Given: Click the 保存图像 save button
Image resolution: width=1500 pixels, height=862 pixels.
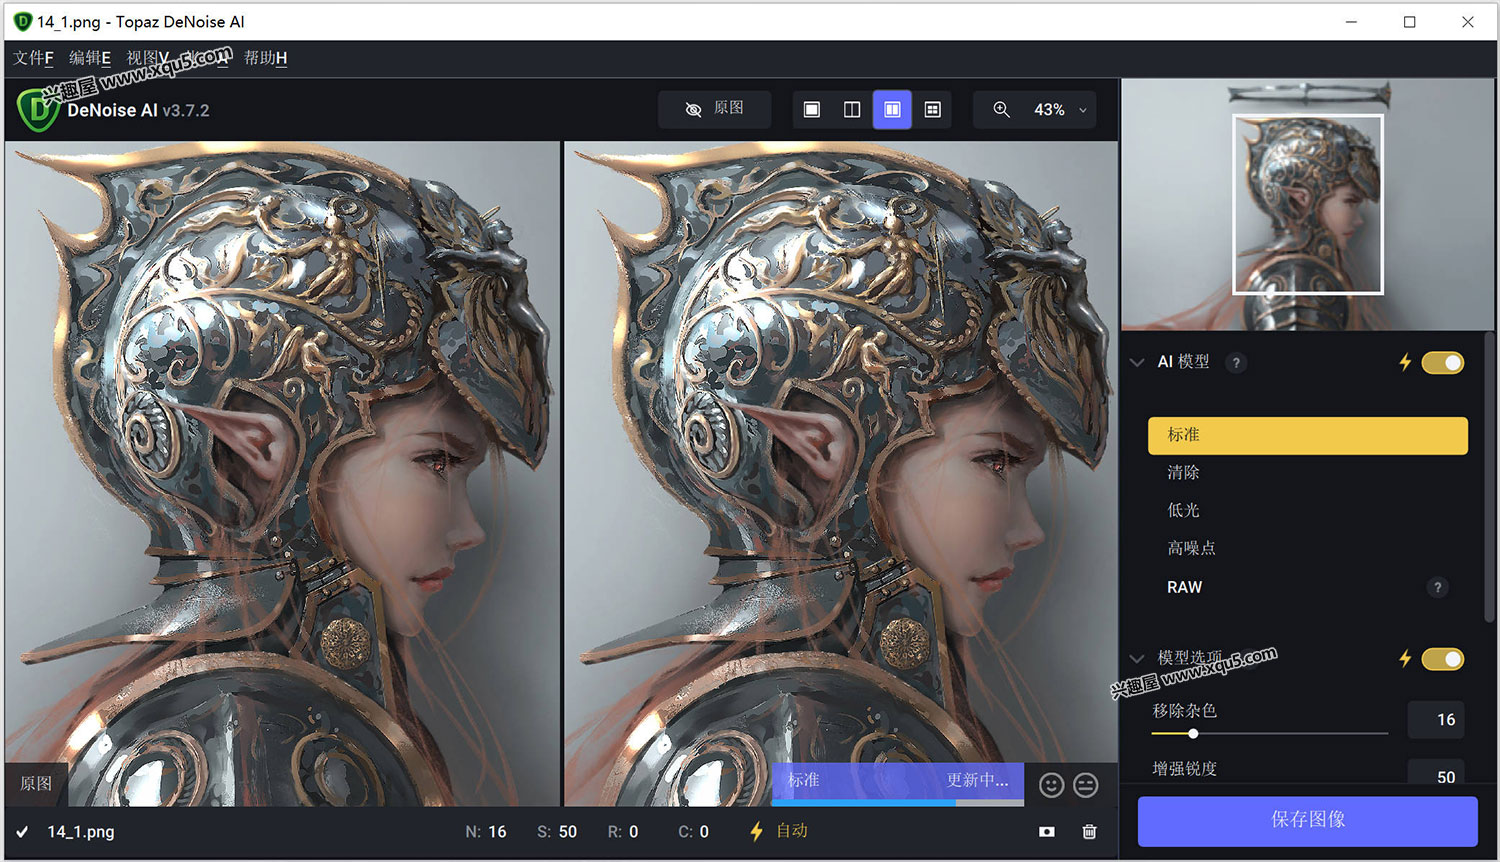Looking at the screenshot, I should coord(1308,820).
